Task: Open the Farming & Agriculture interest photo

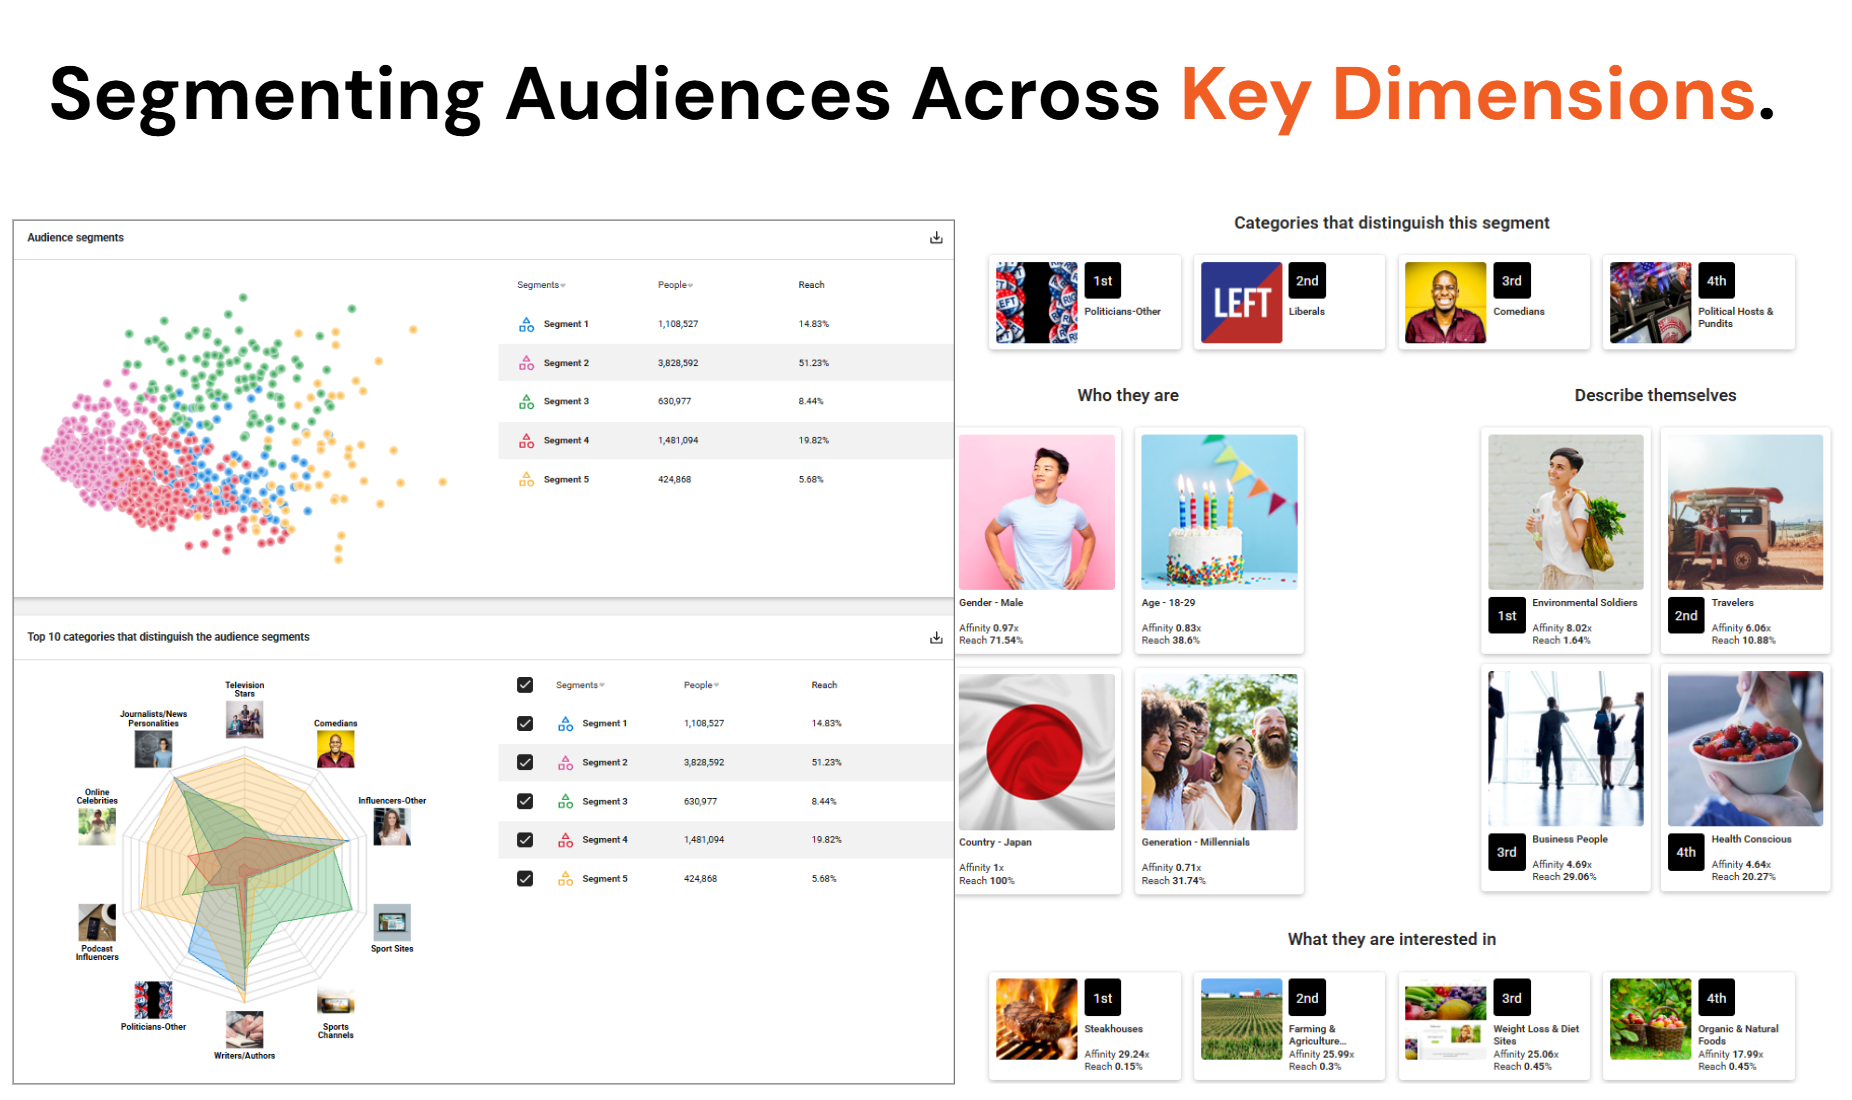Action: [1241, 1019]
